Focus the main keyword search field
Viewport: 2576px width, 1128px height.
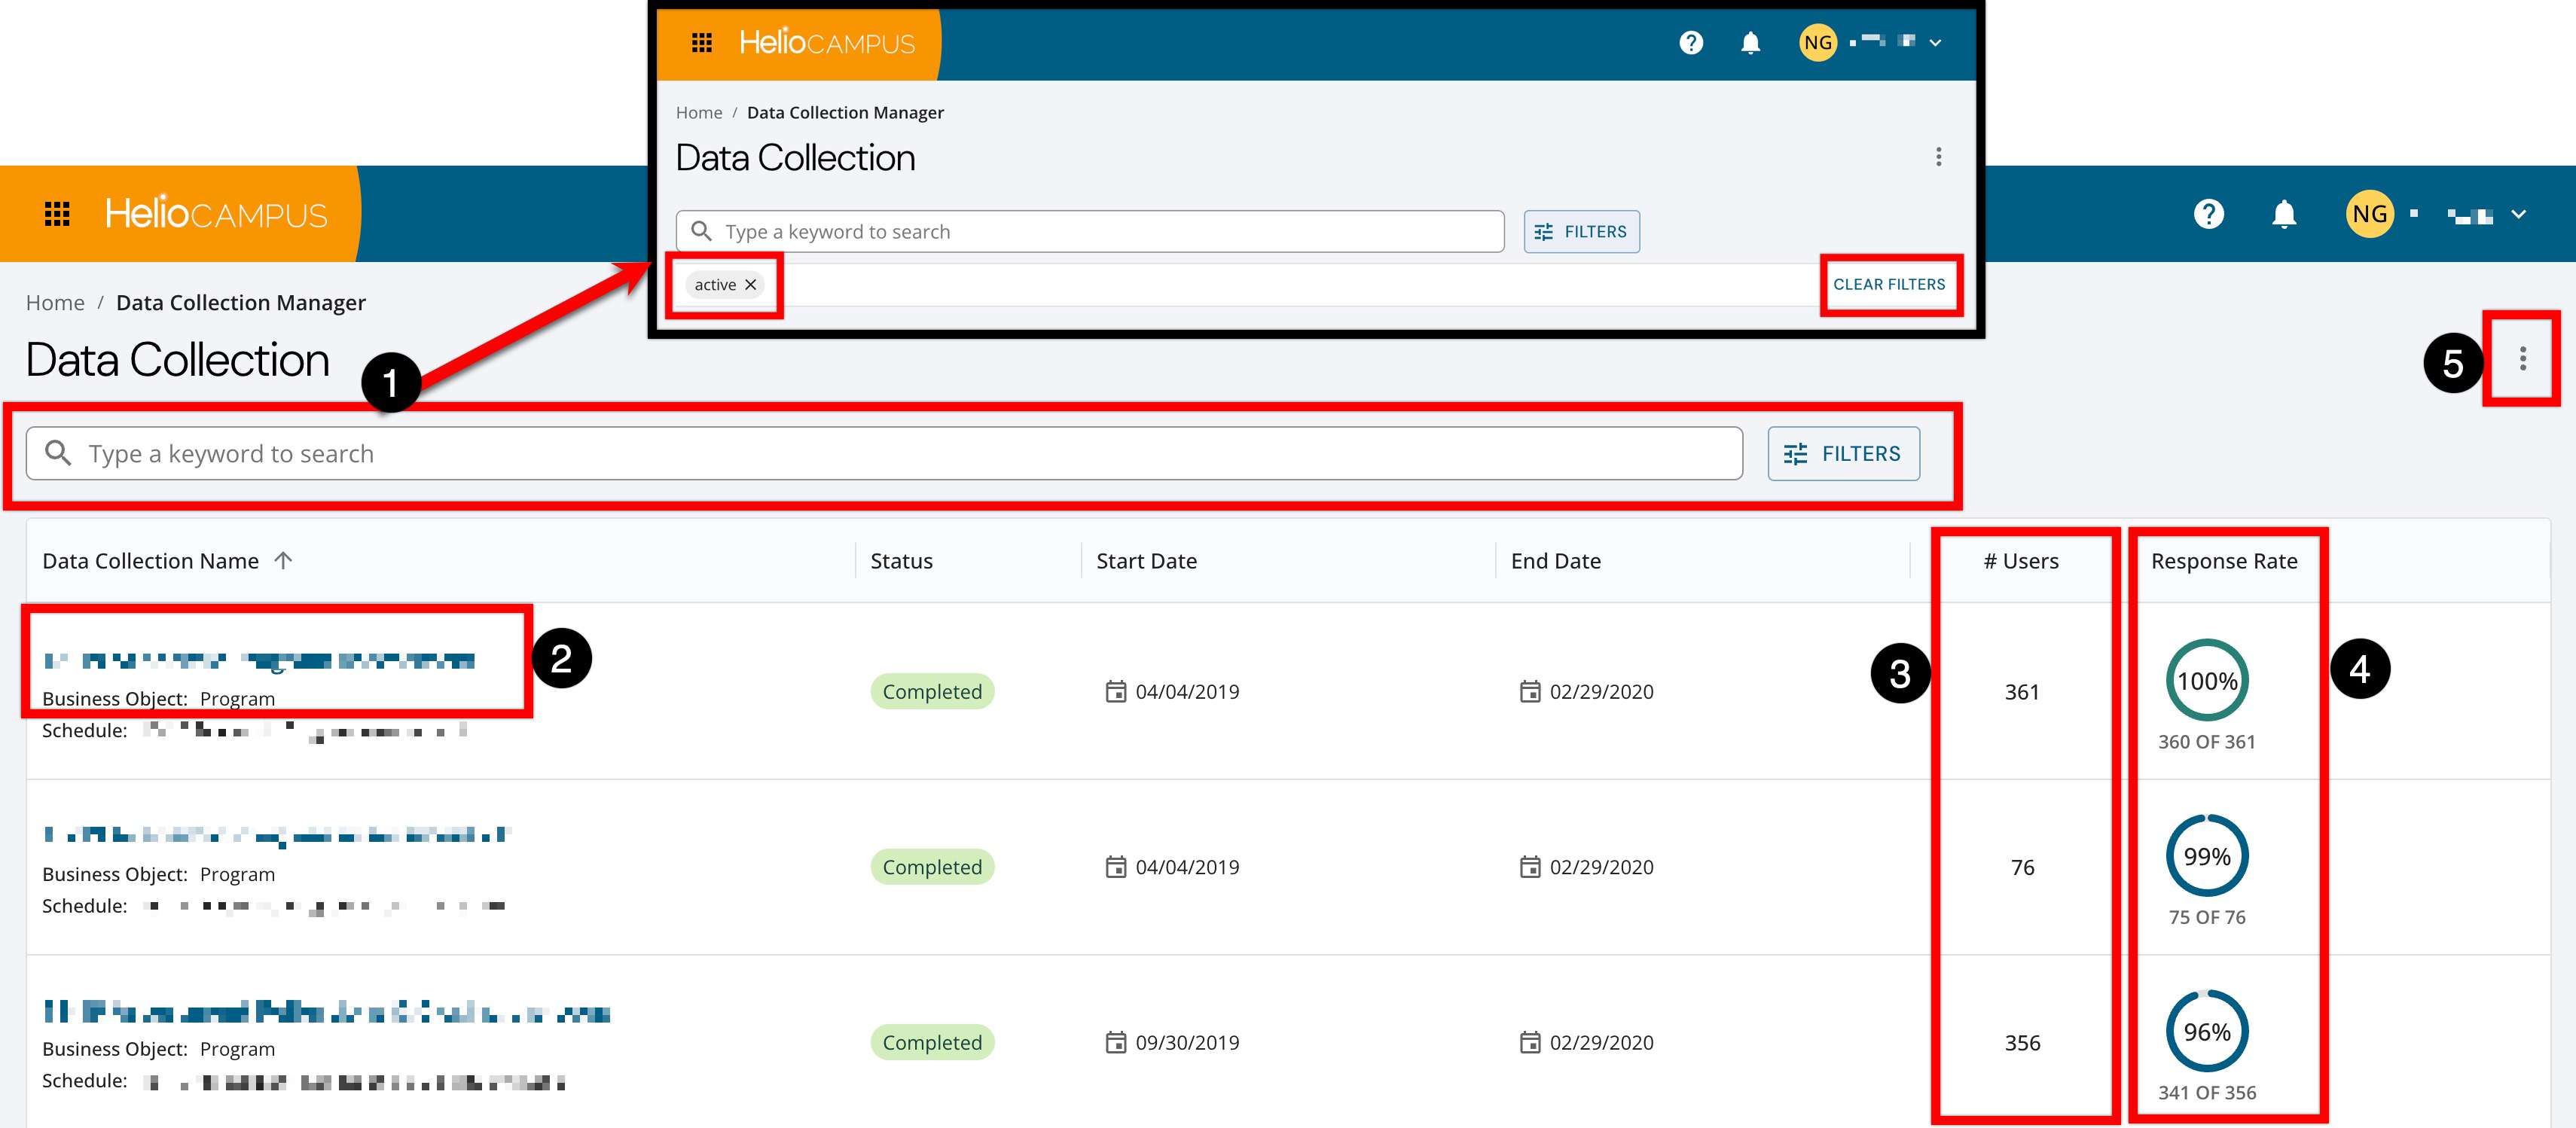(884, 453)
